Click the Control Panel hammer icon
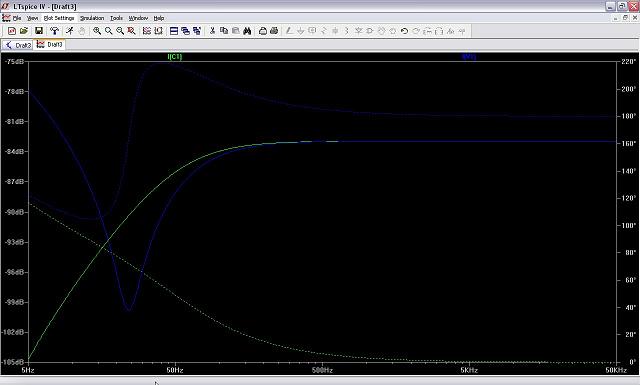Viewport: 640px width, 385px height. [x=54, y=31]
